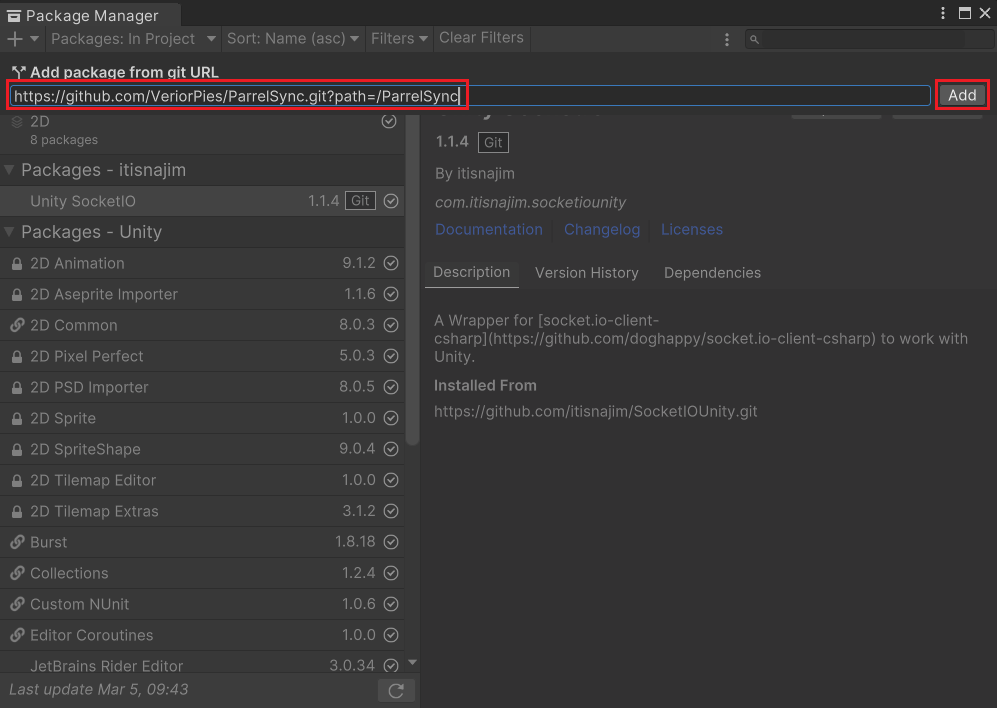
Task: Click installed checkmark for Unity SocketIO
Action: pos(391,201)
